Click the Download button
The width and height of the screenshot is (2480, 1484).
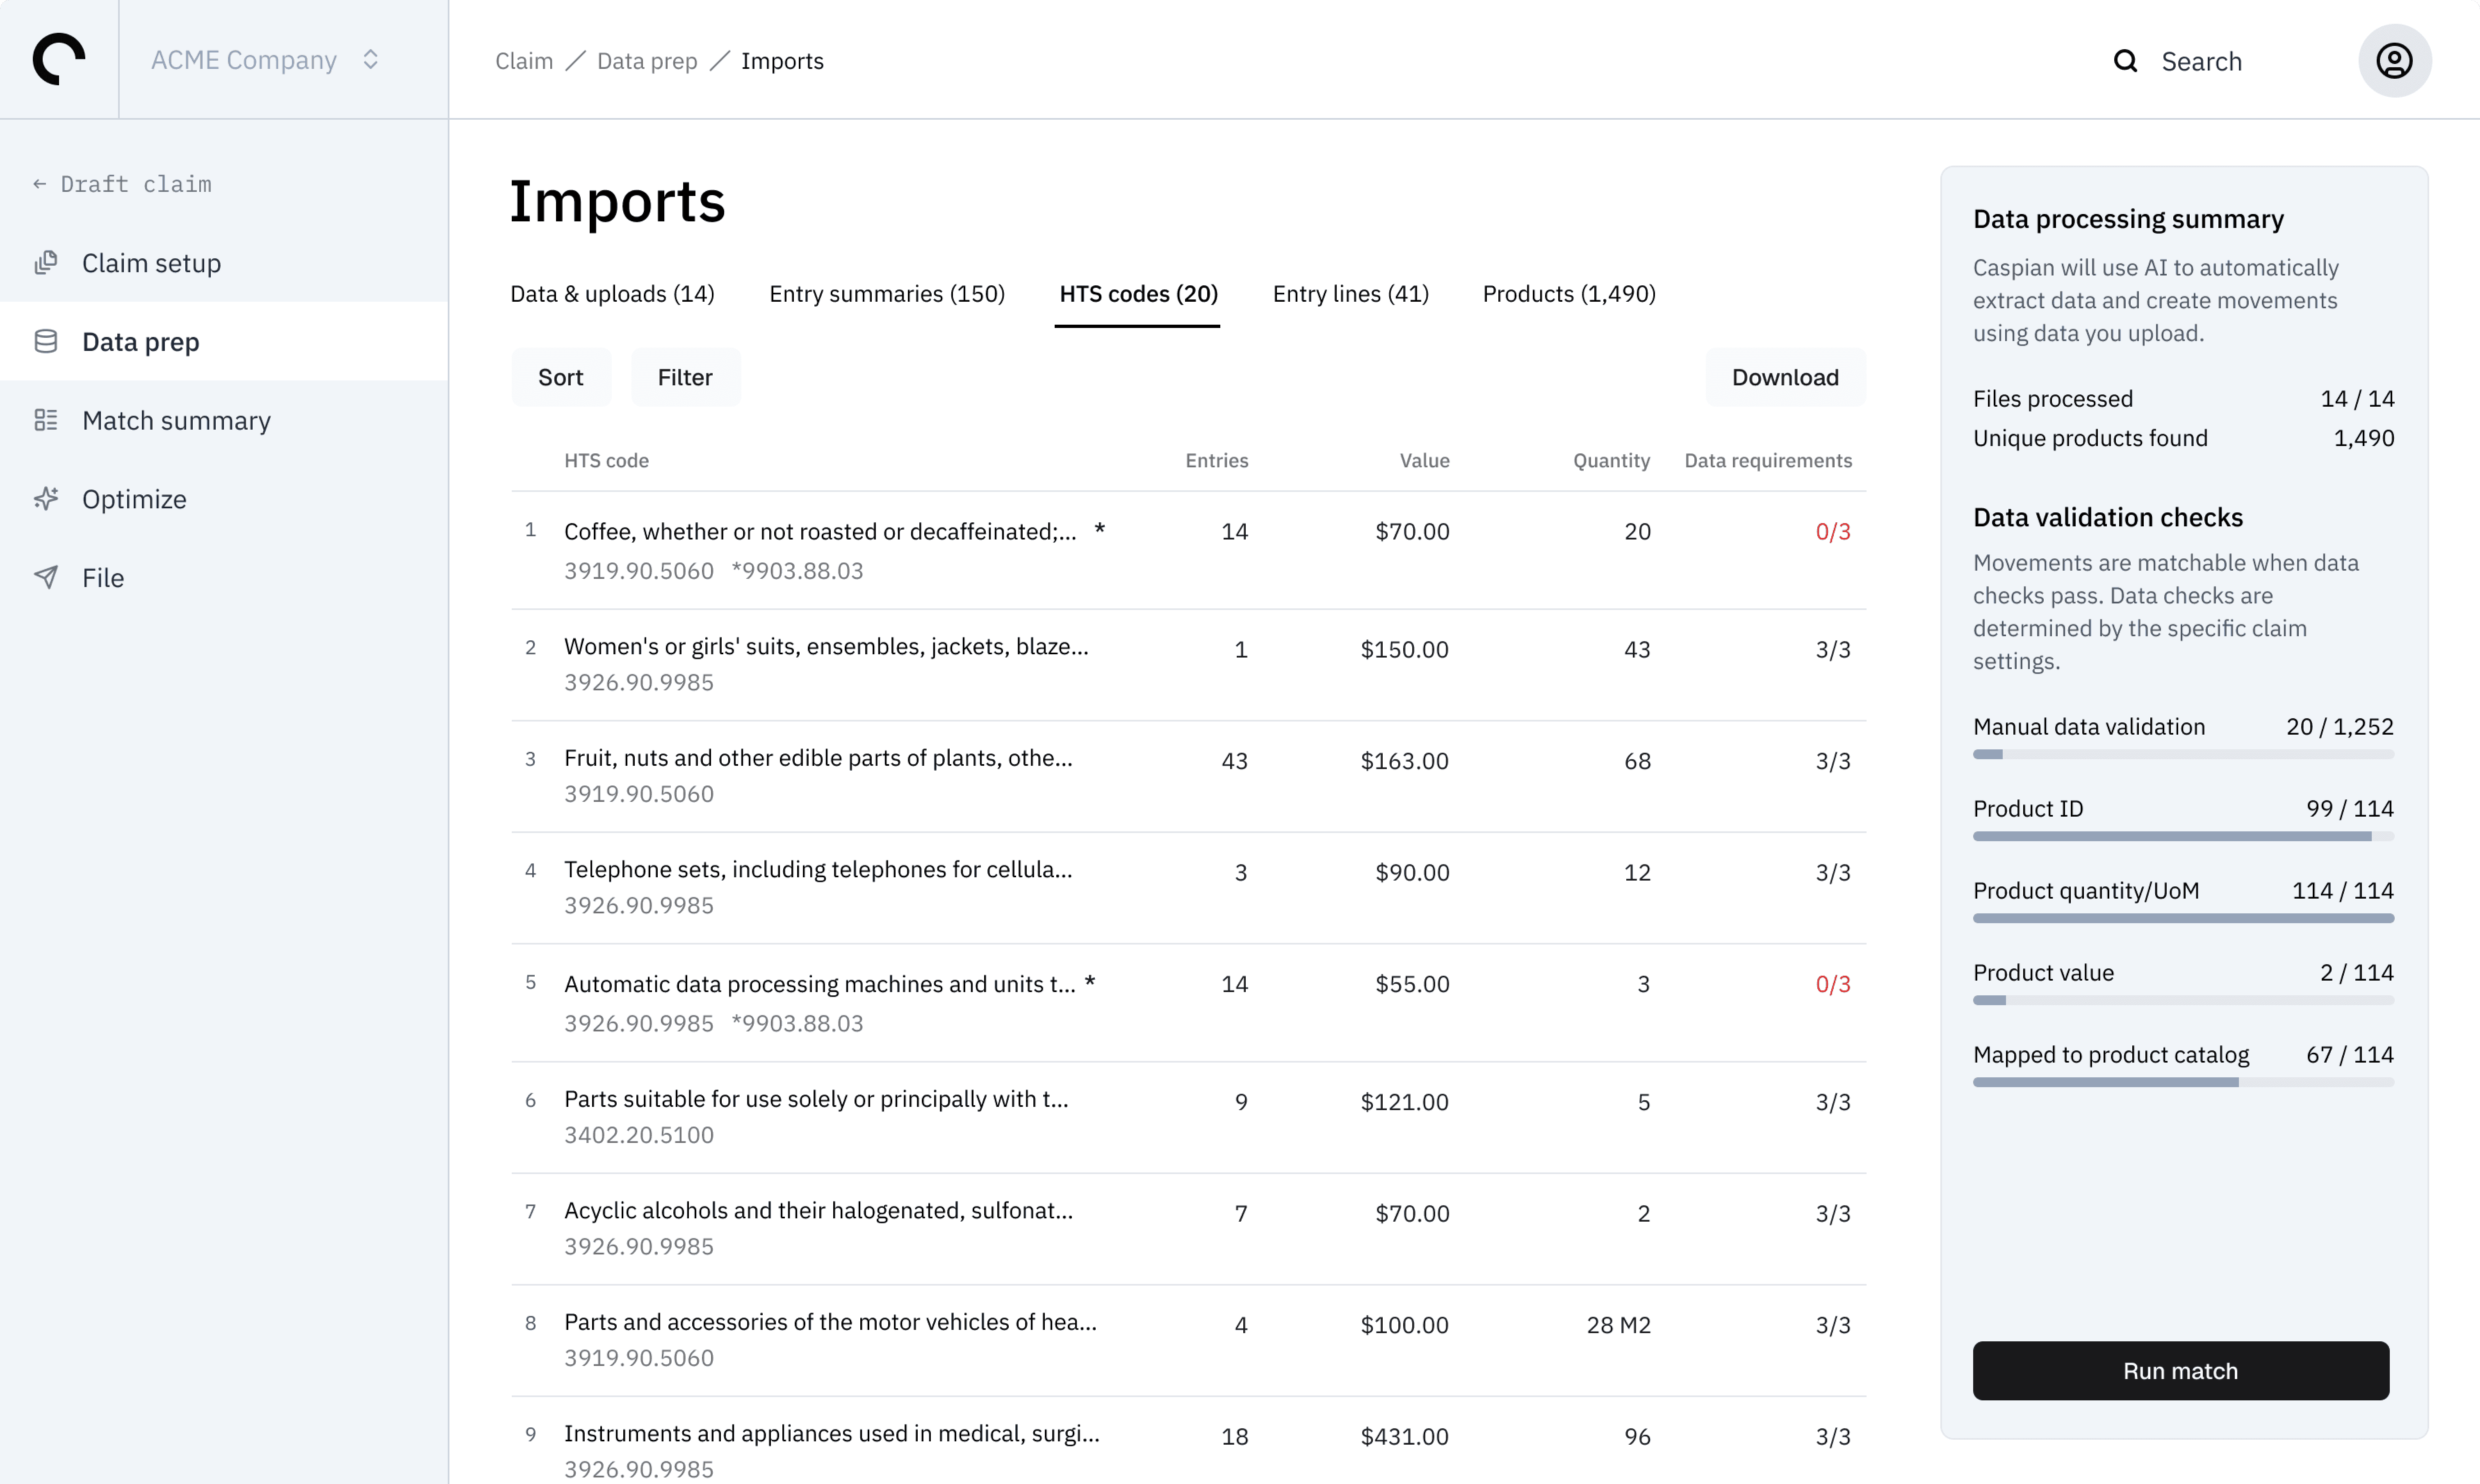point(1784,377)
